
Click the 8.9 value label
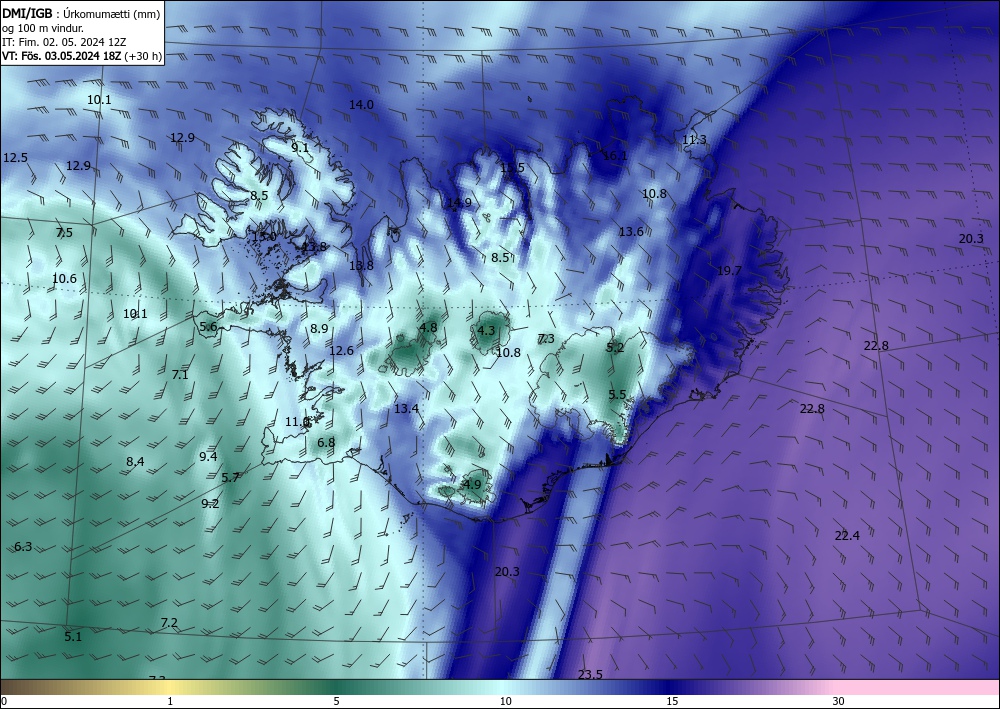tap(320, 329)
